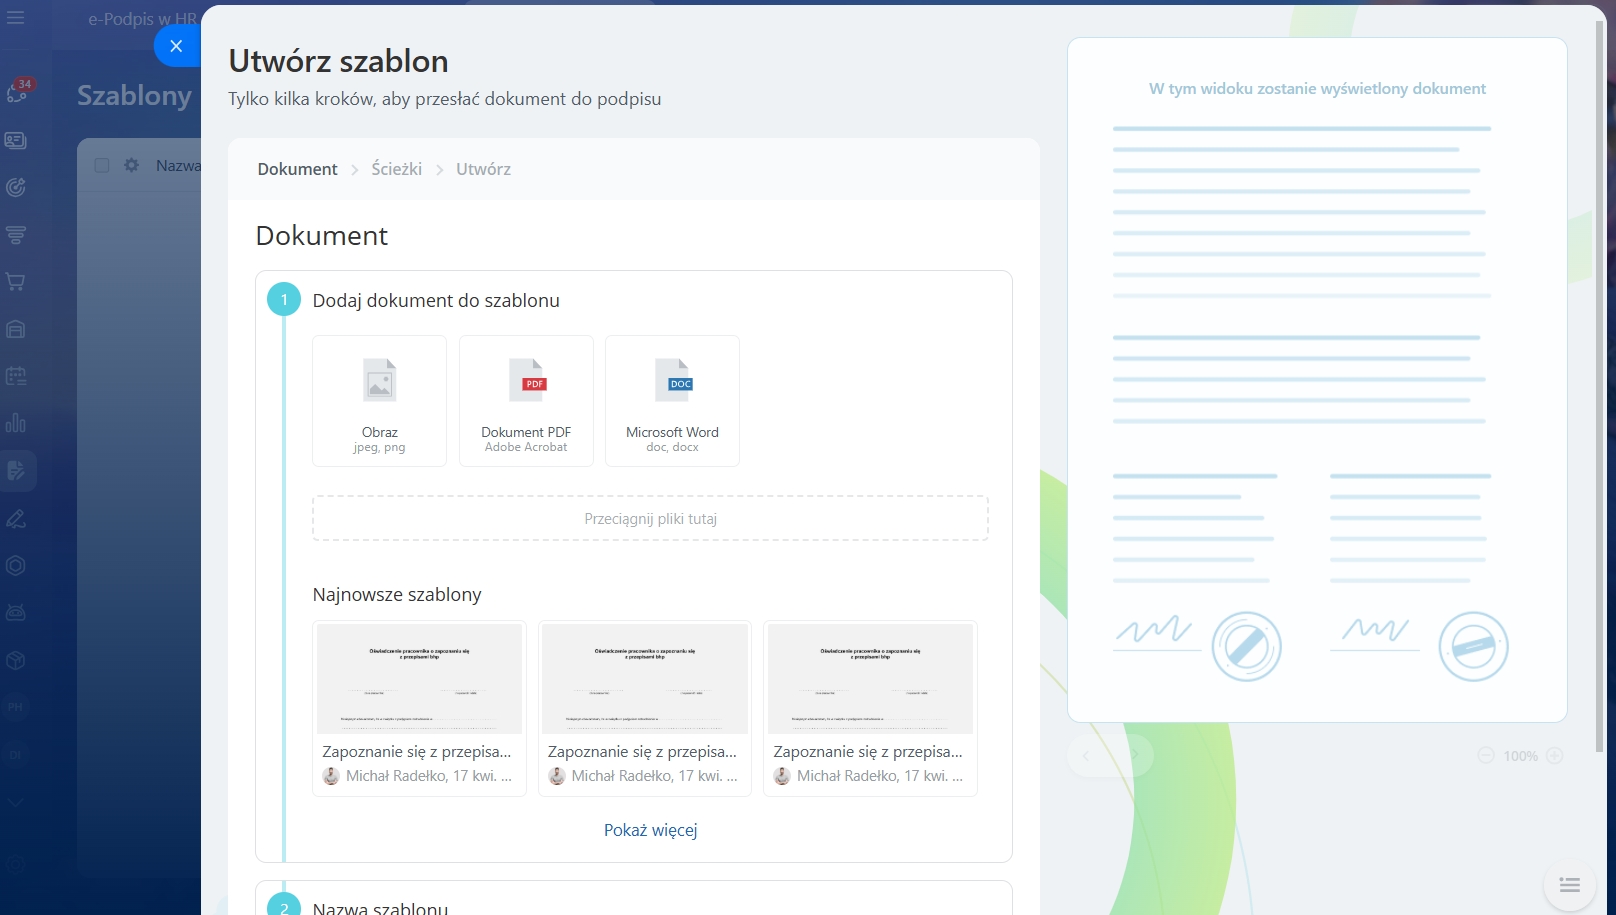Go to the Ścieżki breadcrumb step
The height and width of the screenshot is (915, 1616).
(x=397, y=169)
